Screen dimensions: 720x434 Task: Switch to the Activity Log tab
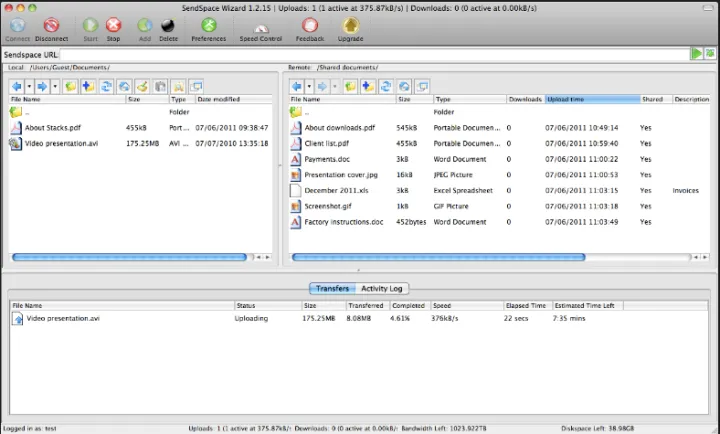[x=381, y=288]
